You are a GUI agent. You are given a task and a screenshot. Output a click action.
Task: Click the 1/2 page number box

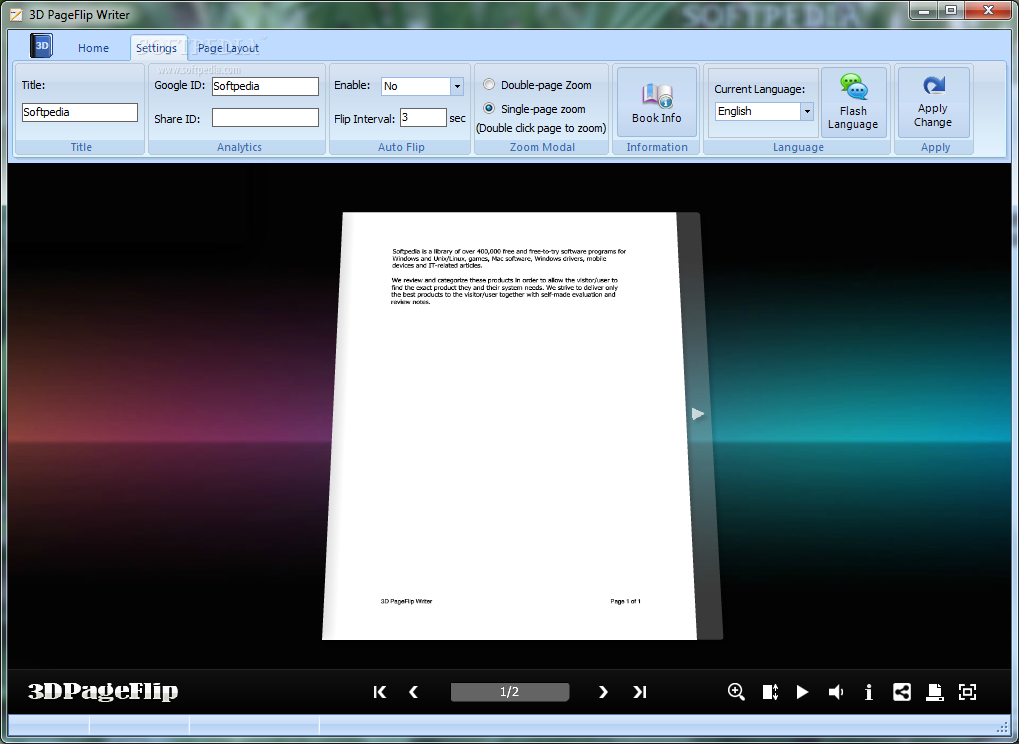510,692
